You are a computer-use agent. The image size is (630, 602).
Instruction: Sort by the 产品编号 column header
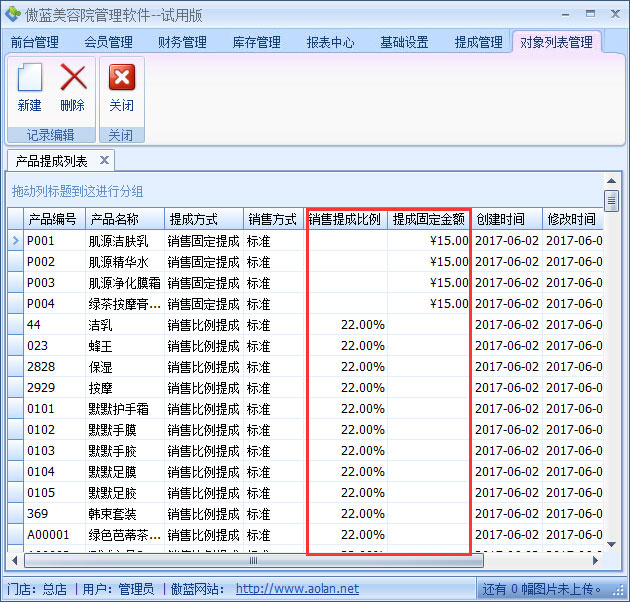coord(53,219)
